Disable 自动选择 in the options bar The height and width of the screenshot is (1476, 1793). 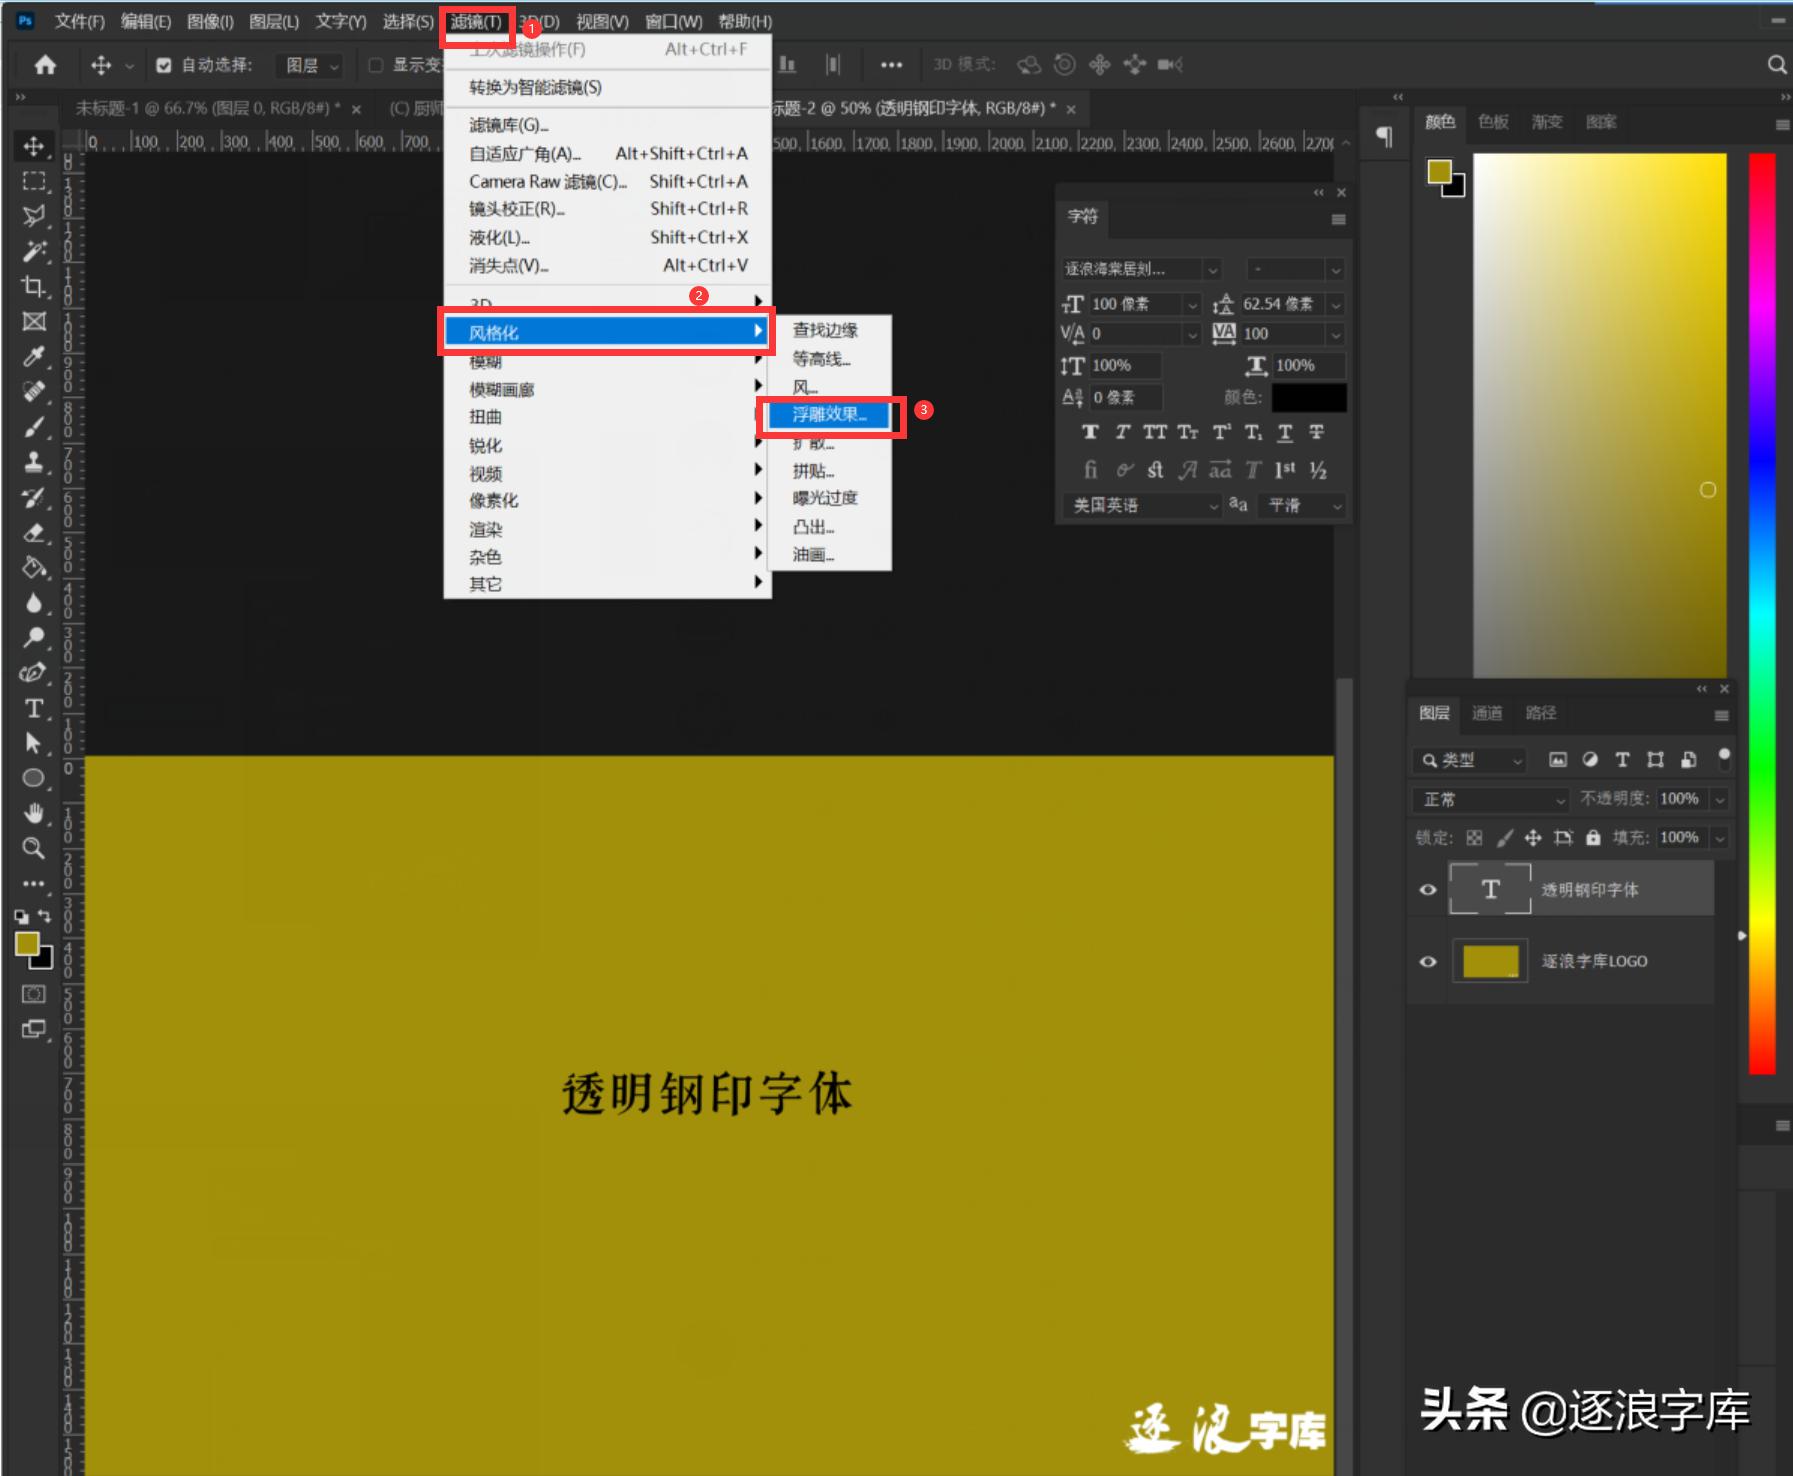(164, 65)
